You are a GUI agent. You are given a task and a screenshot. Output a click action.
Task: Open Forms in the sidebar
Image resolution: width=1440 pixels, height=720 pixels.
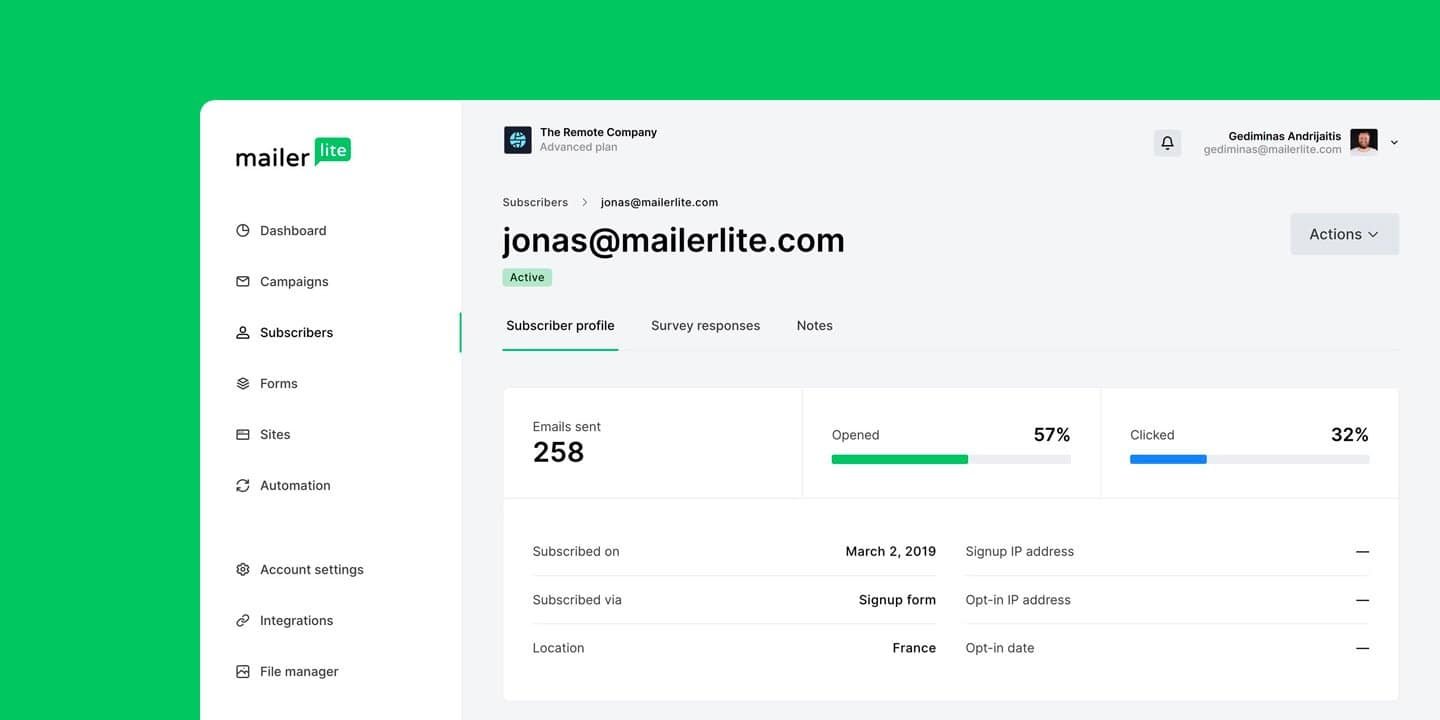pos(278,383)
